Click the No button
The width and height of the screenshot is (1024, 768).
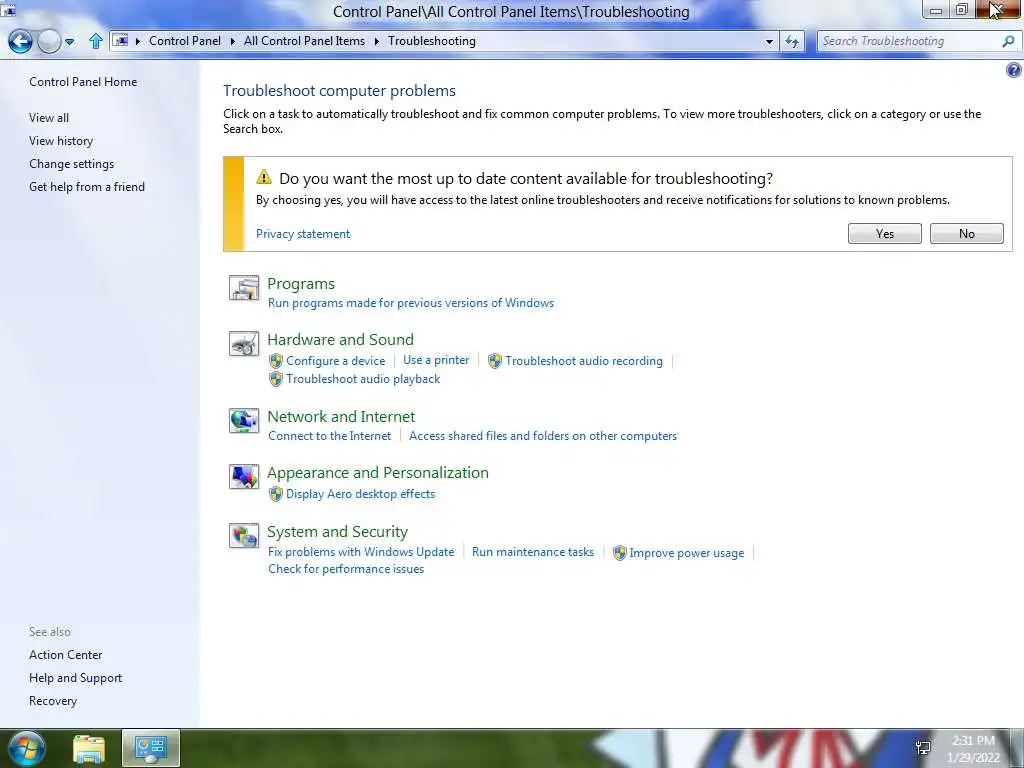click(967, 234)
